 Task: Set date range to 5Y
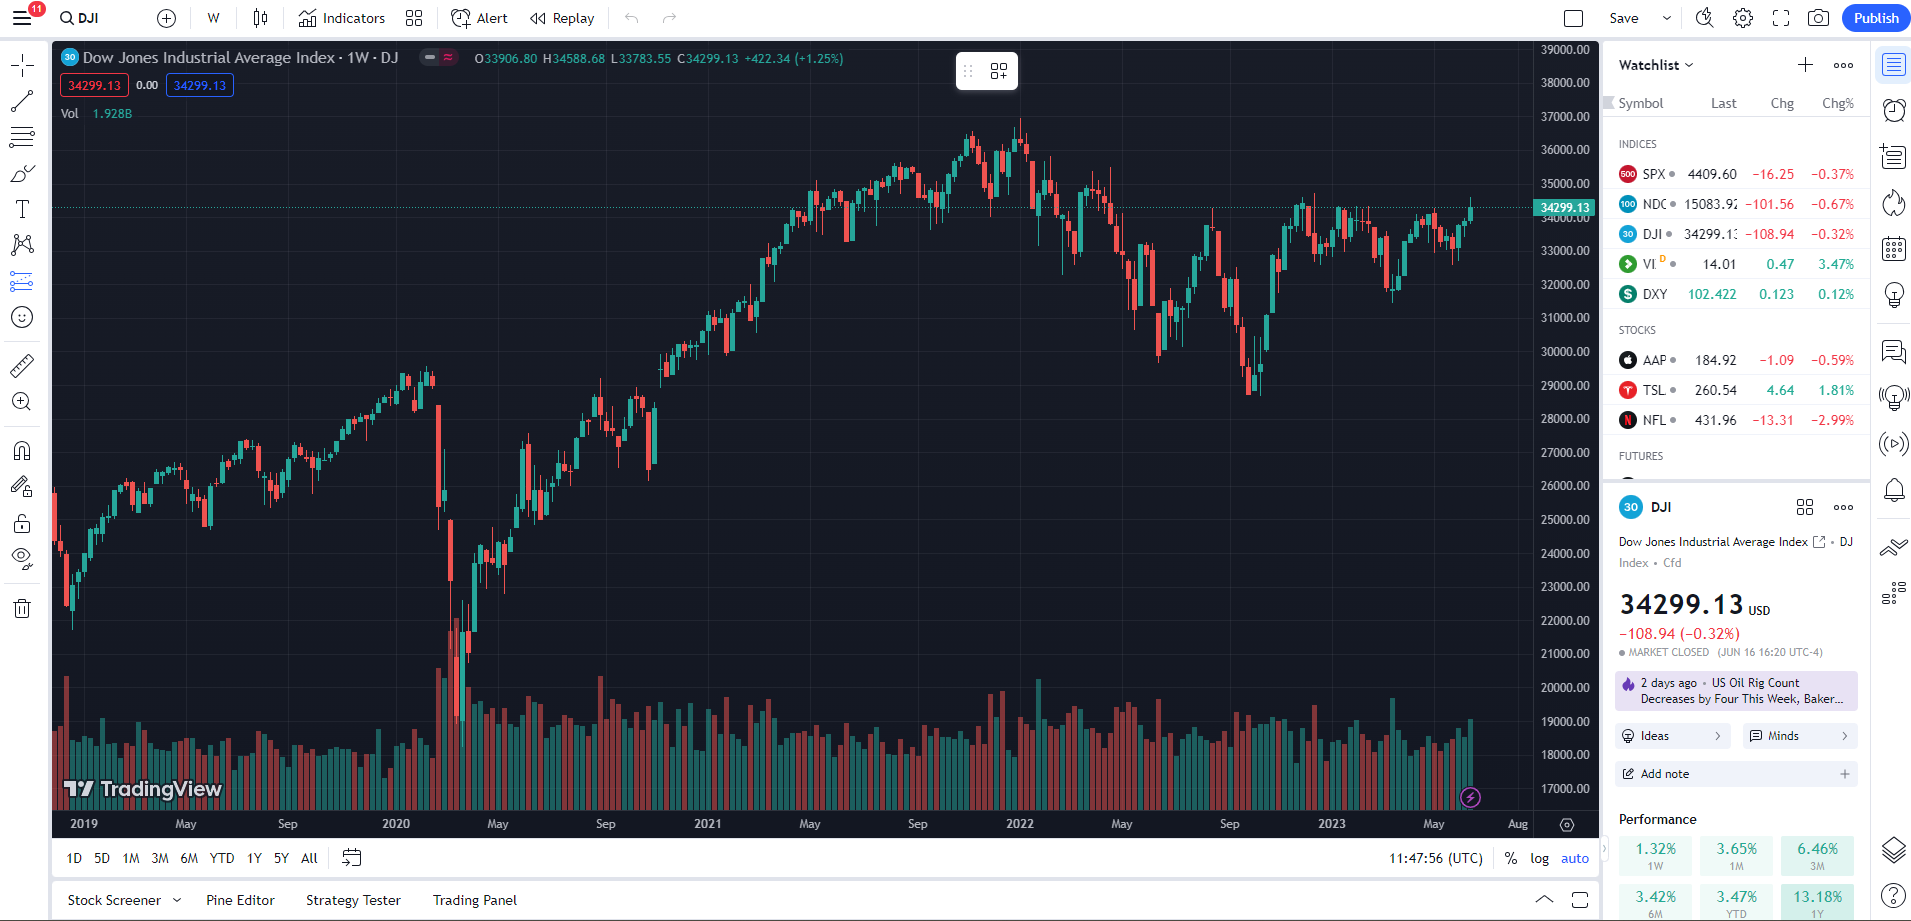click(x=281, y=858)
